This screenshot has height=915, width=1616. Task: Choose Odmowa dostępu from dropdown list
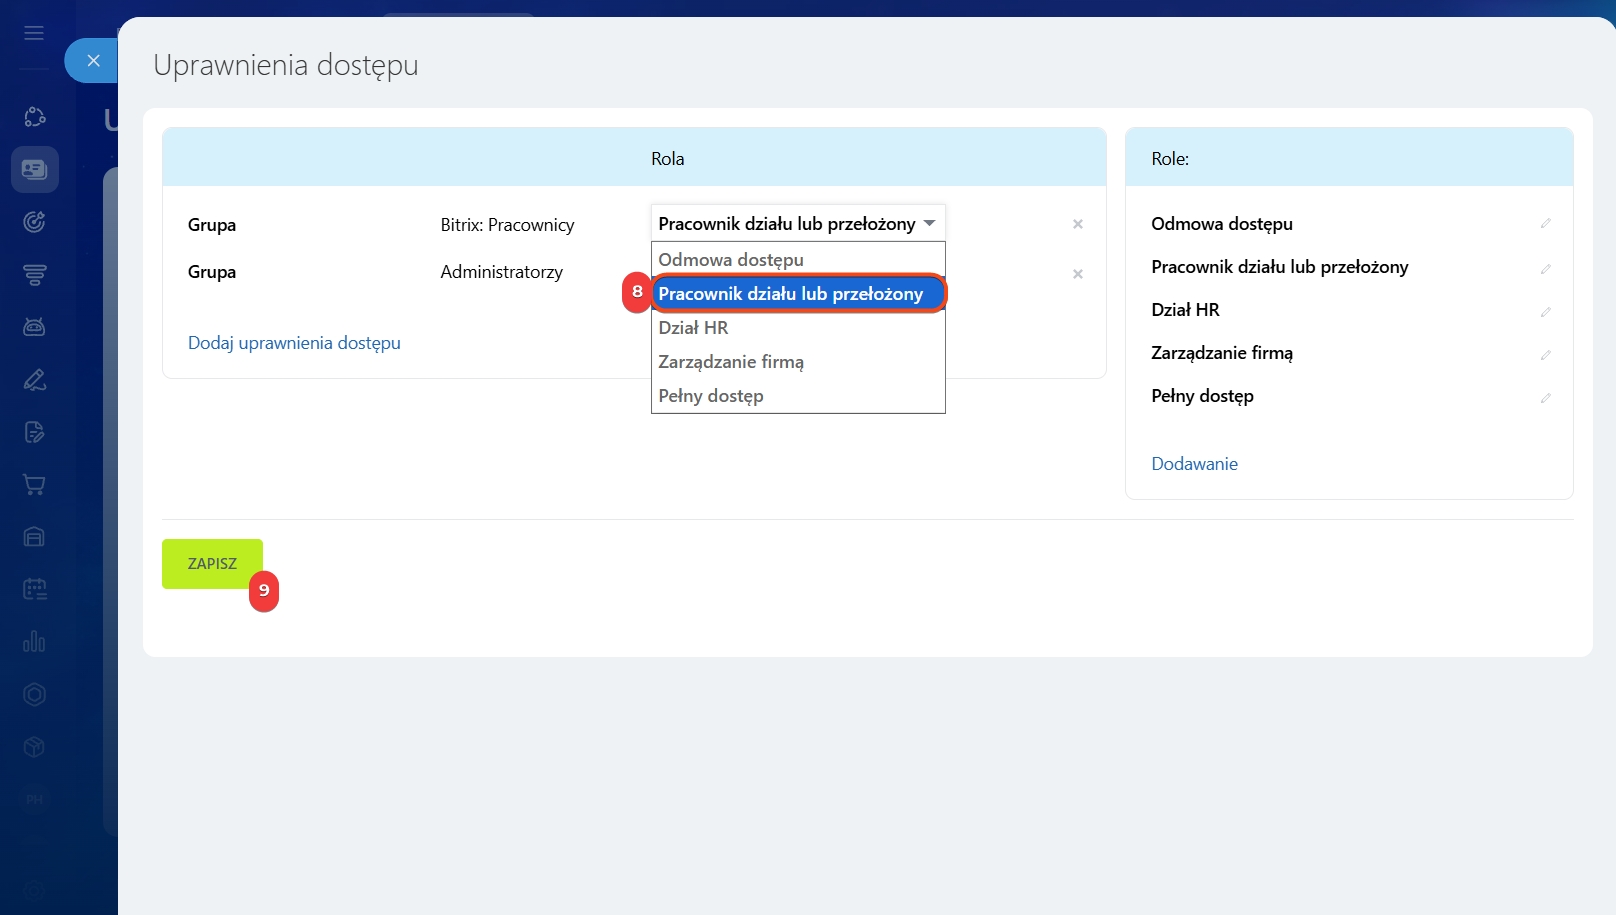click(x=731, y=260)
